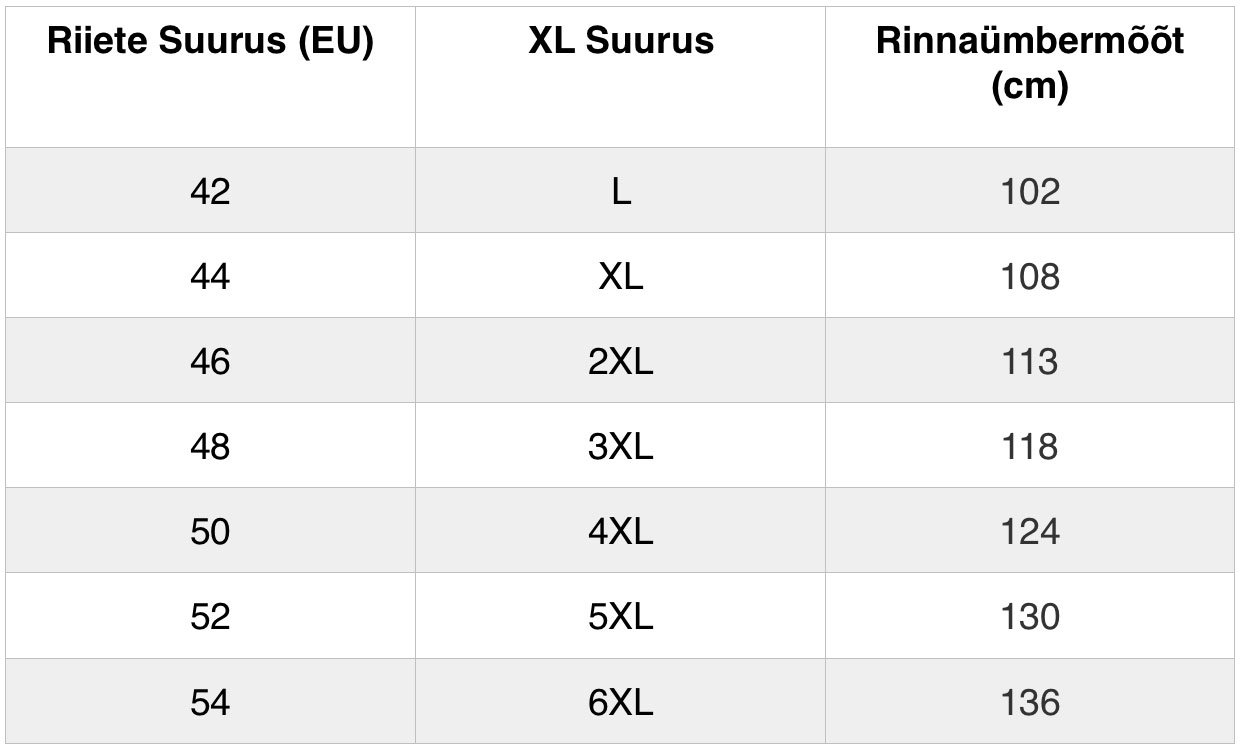The width and height of the screenshot is (1240, 750).
Task: Select the 130 chest measurement cell
Action: pyautogui.click(x=1030, y=616)
